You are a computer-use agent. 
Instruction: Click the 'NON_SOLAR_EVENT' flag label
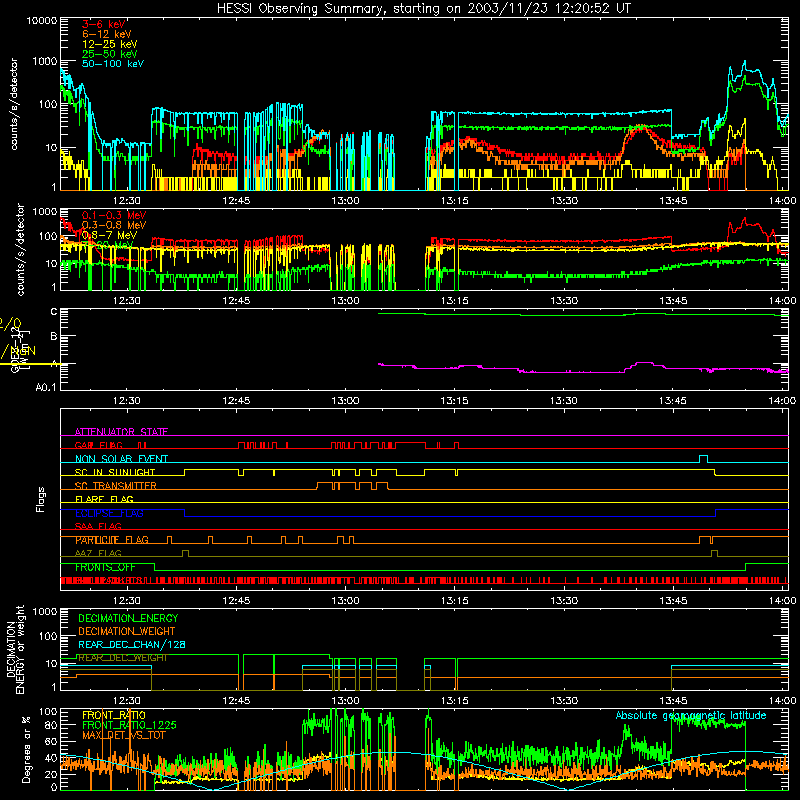click(x=121, y=459)
